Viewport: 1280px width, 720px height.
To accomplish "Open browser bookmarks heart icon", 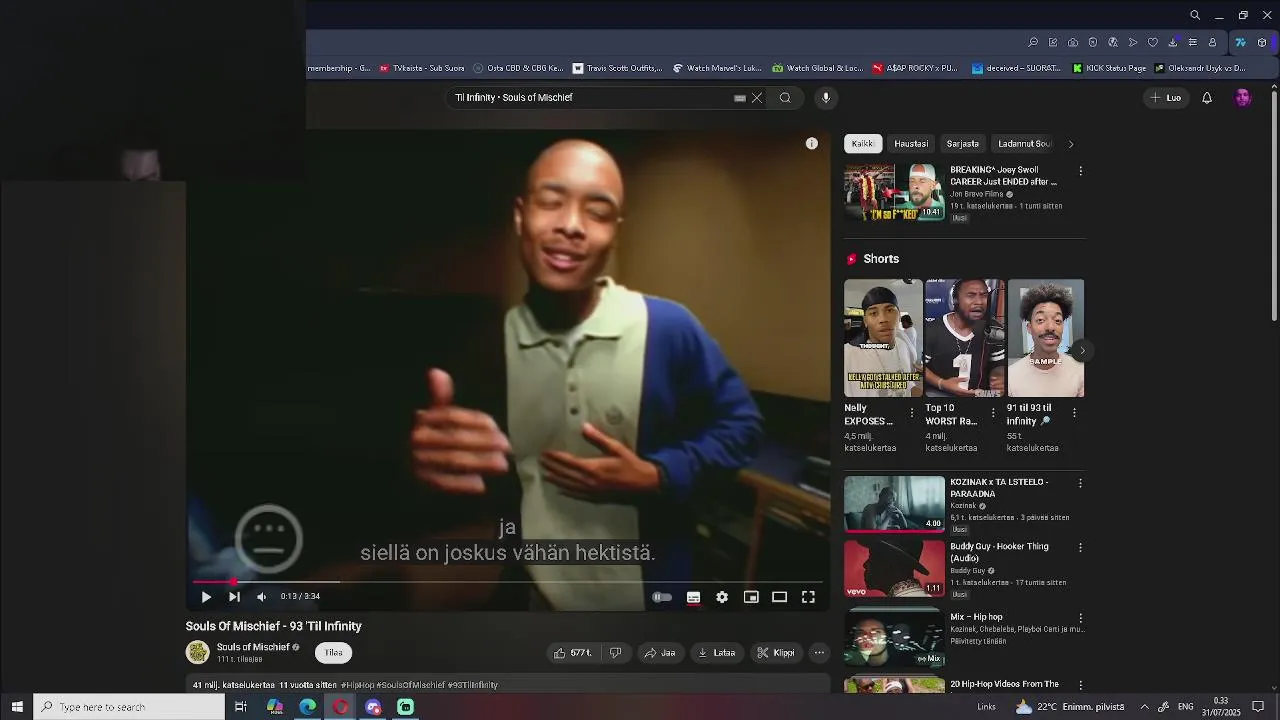I will pos(1152,42).
